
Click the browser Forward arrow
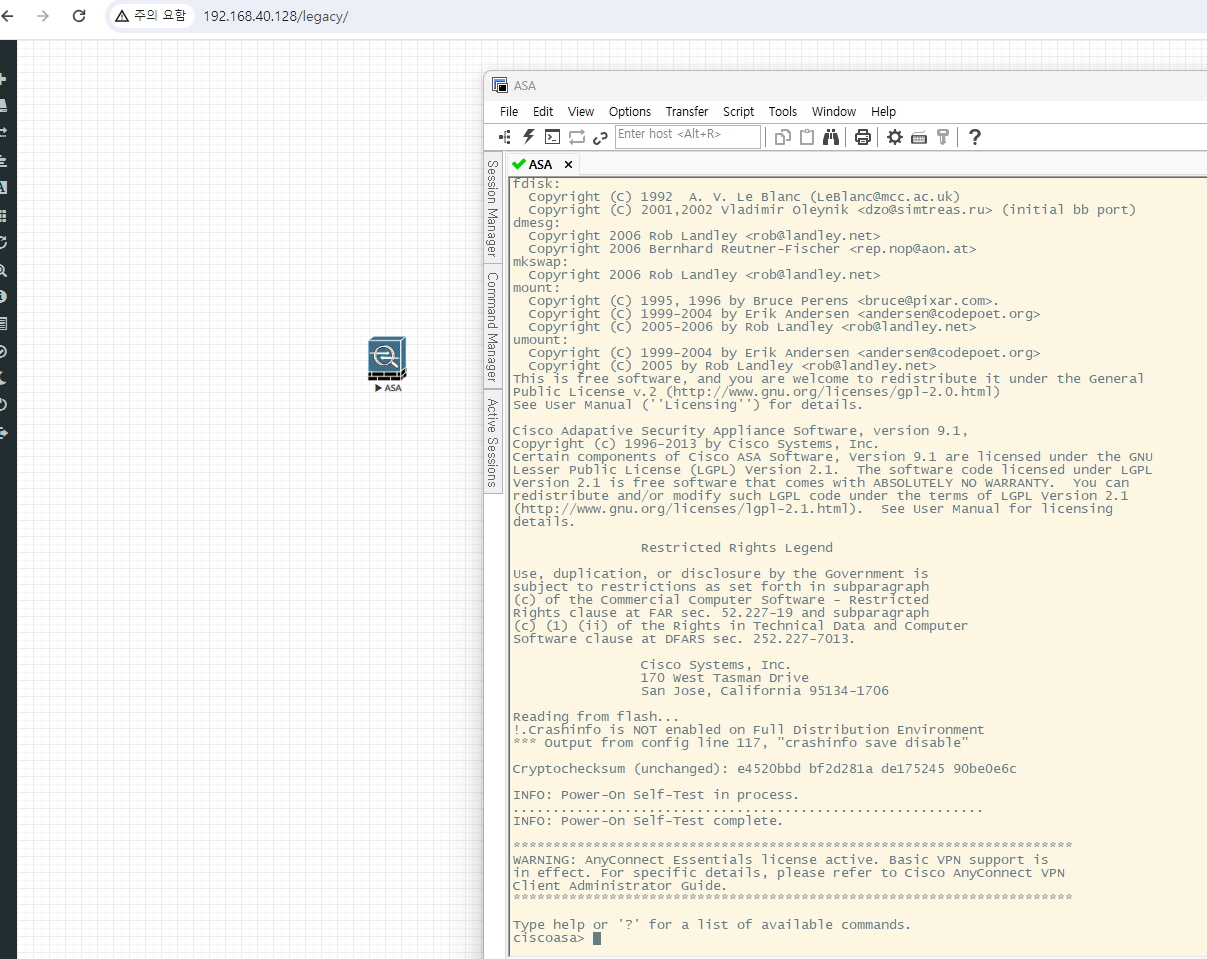pyautogui.click(x=42, y=16)
